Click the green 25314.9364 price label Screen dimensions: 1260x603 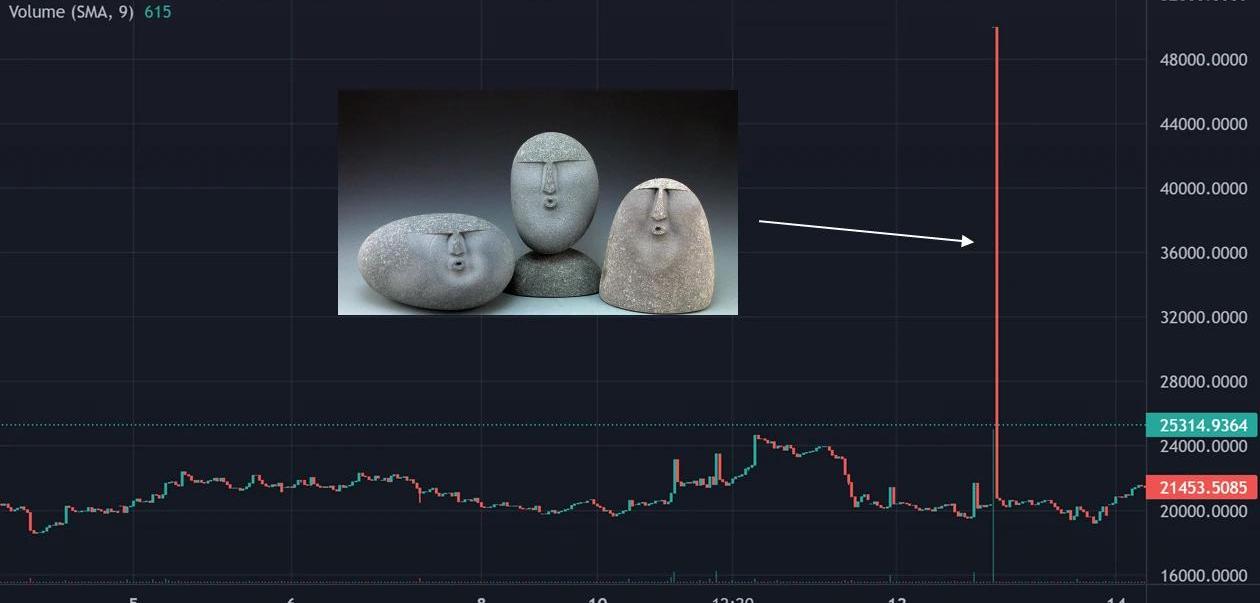[1201, 425]
